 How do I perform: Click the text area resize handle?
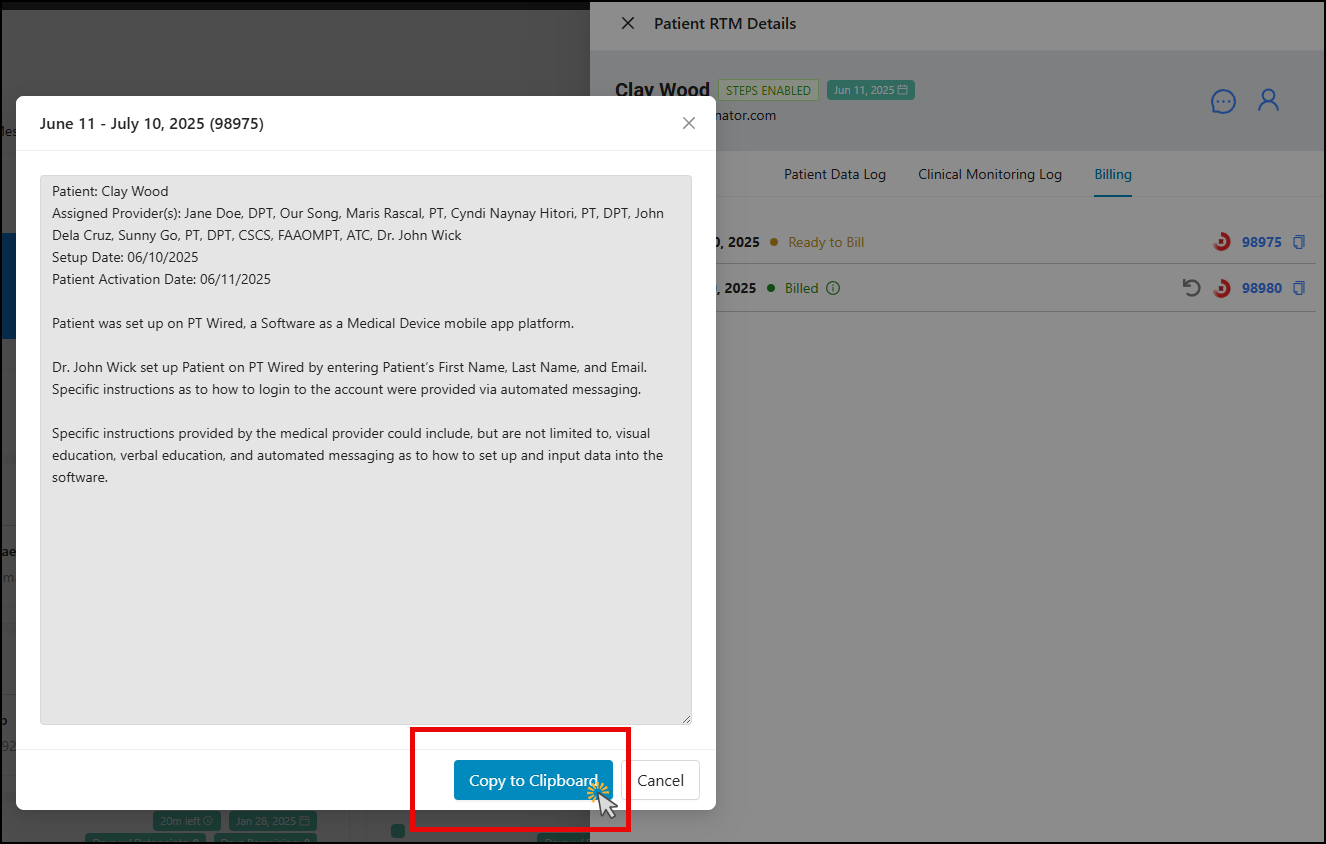coord(685,718)
